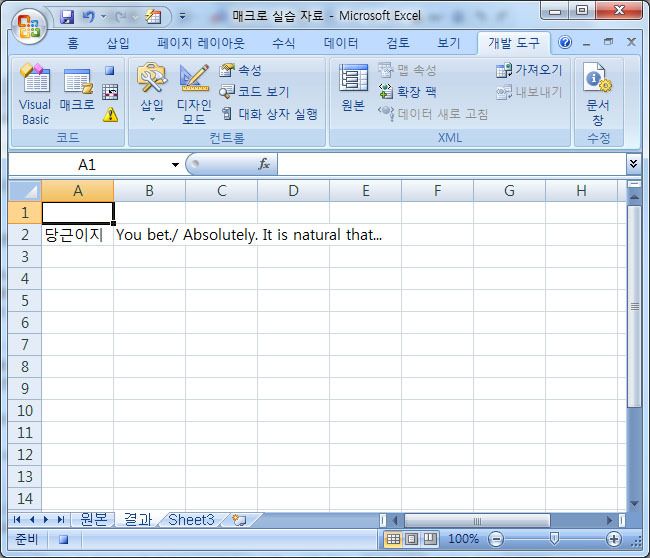The height and width of the screenshot is (558, 650).
Task: Expand the formula bar
Action: (633, 164)
